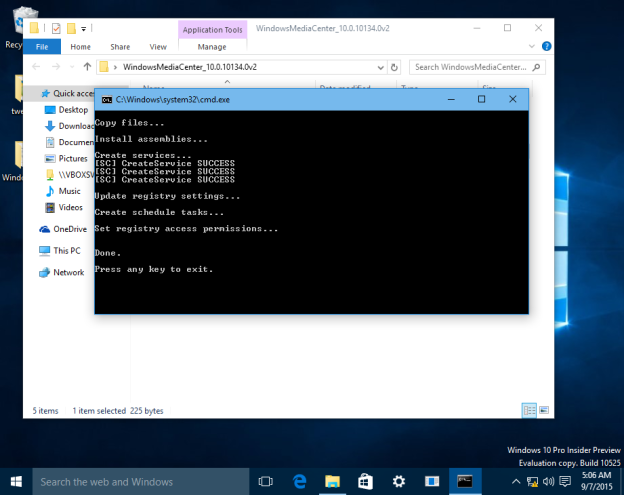Switch Explorer to large icons view

[544, 410]
